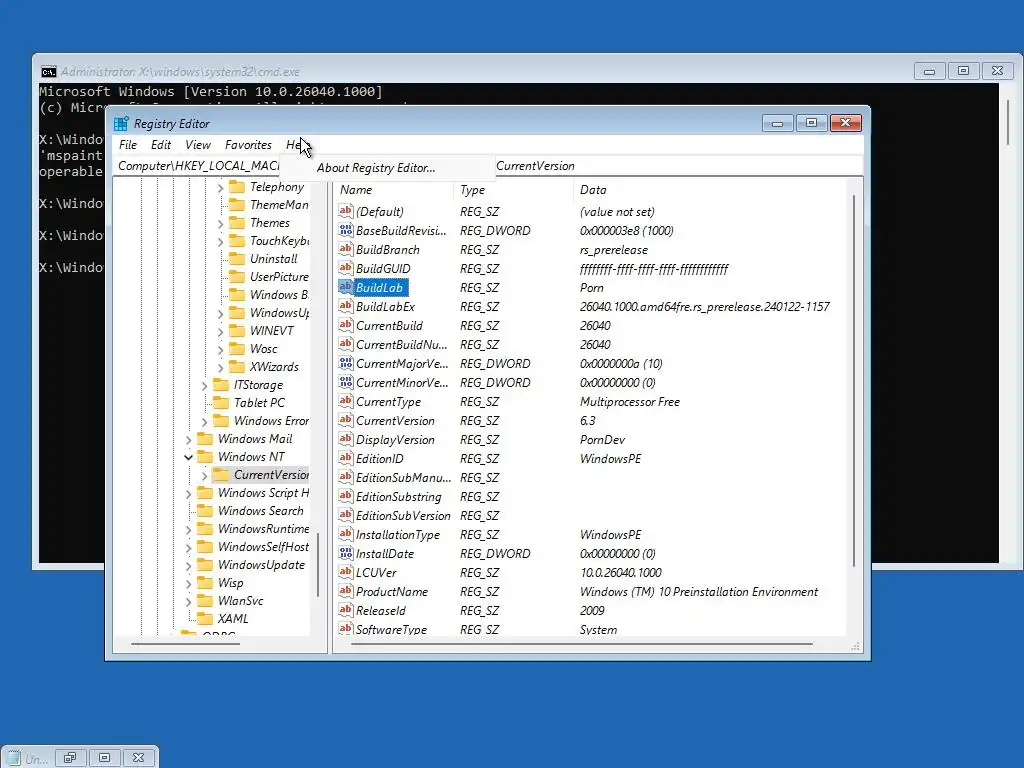
Task: Select the SoftwareType value name
Action: click(391, 629)
